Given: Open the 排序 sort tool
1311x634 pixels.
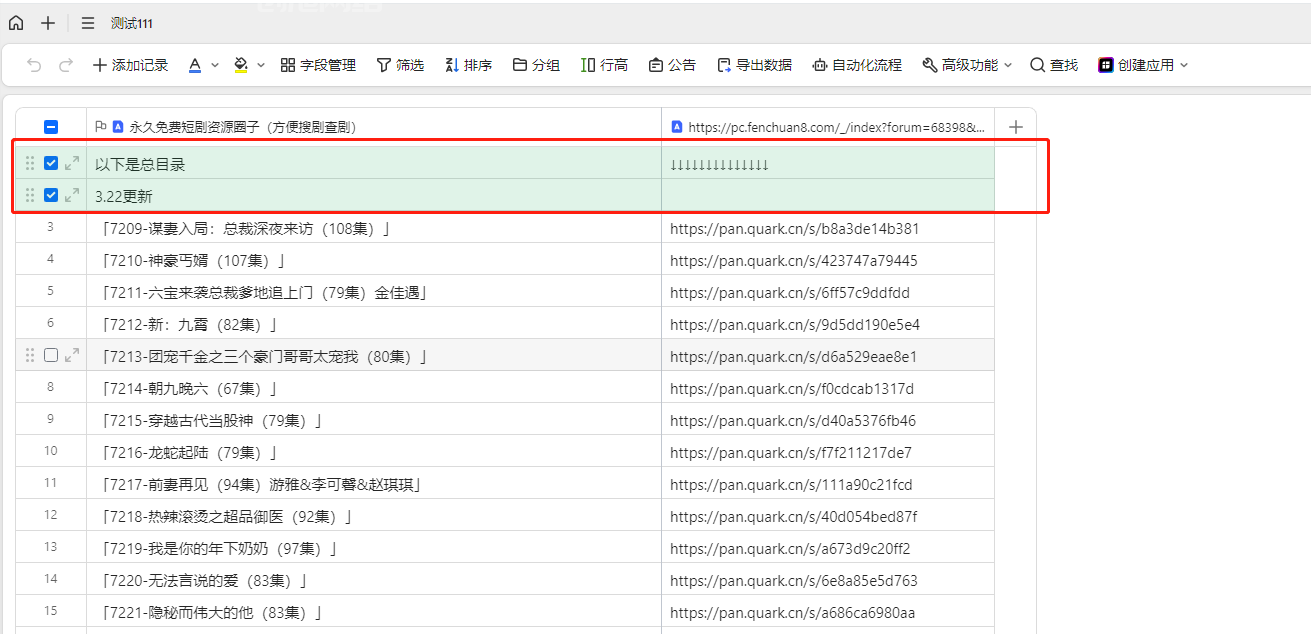Looking at the screenshot, I should click(x=468, y=65).
